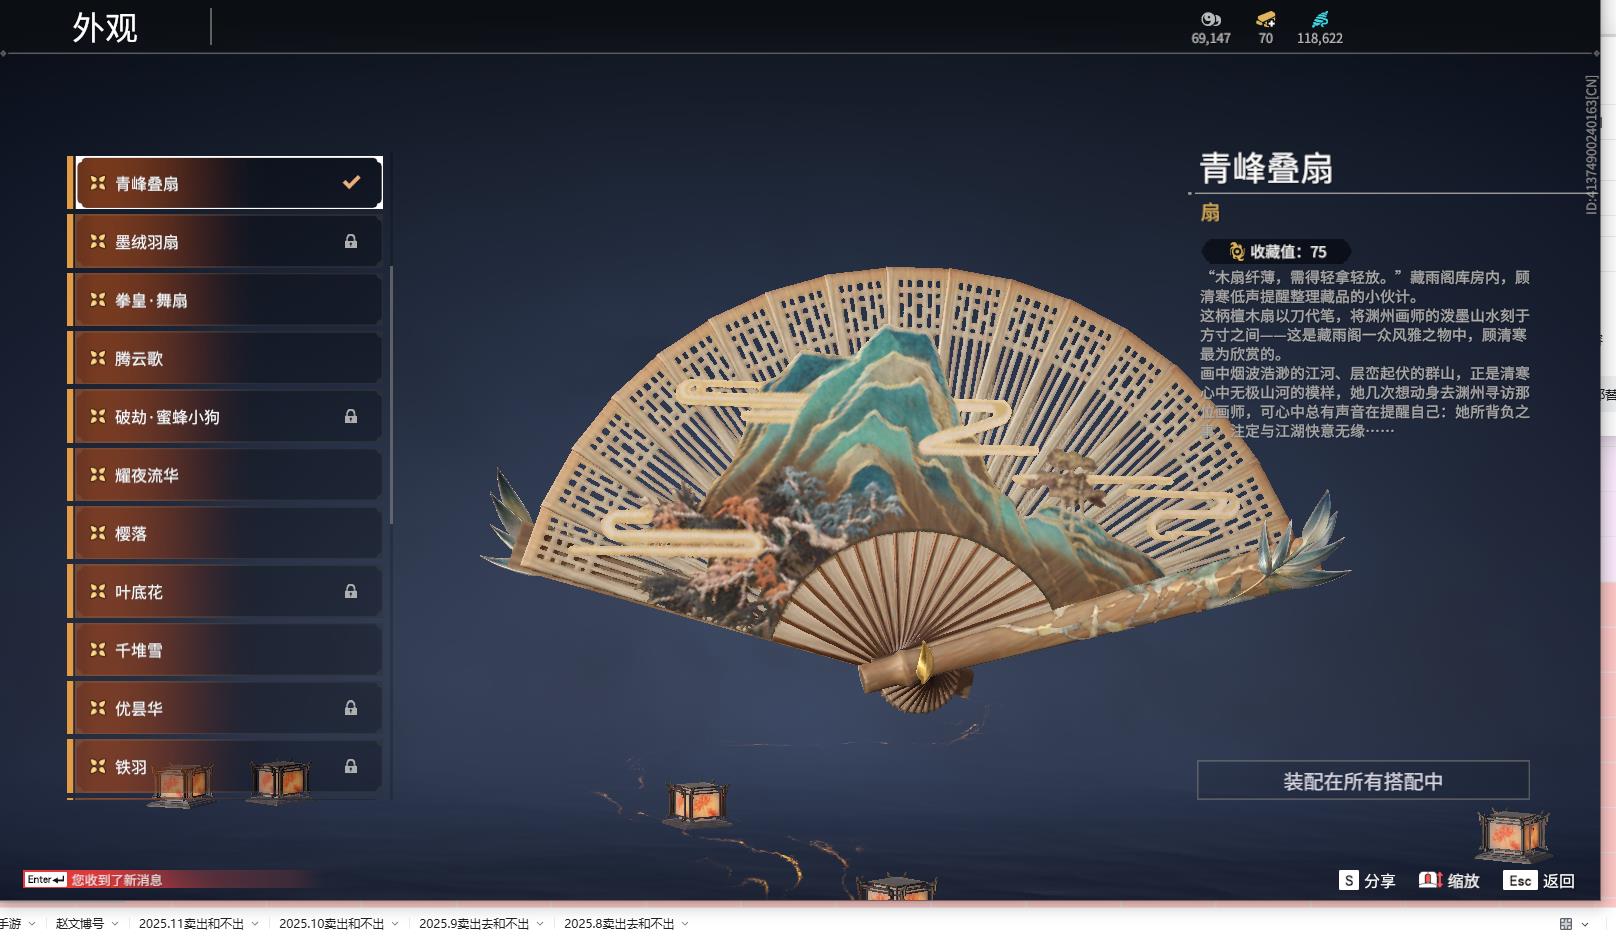Click the gold bar currency icon
This screenshot has height=939, width=1616.
pos(1266,19)
